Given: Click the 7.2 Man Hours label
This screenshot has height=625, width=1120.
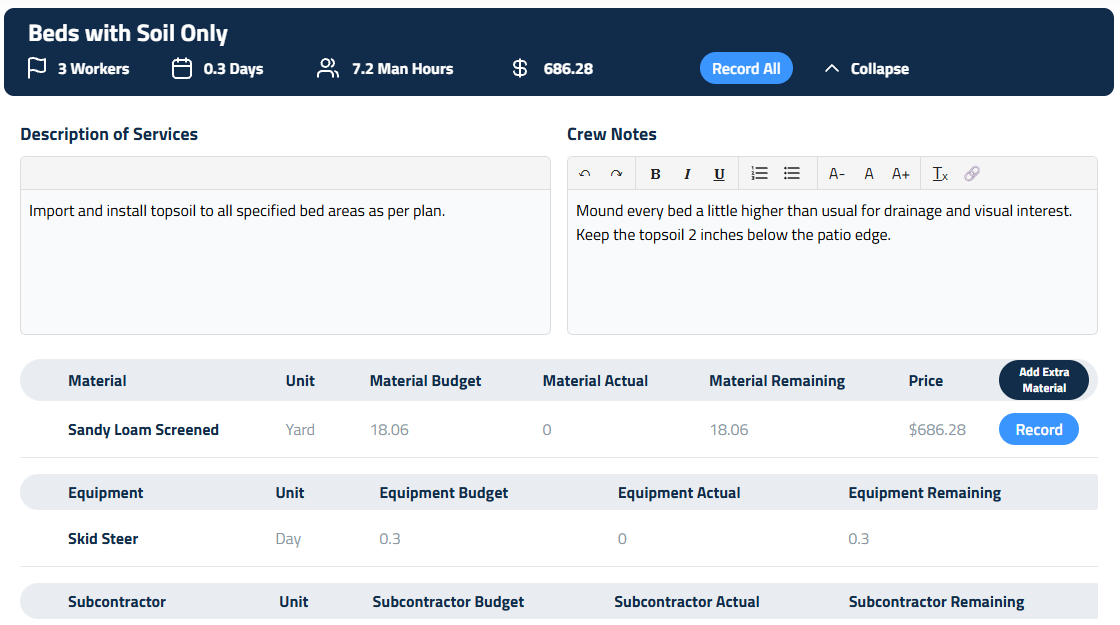Looking at the screenshot, I should pos(402,69).
